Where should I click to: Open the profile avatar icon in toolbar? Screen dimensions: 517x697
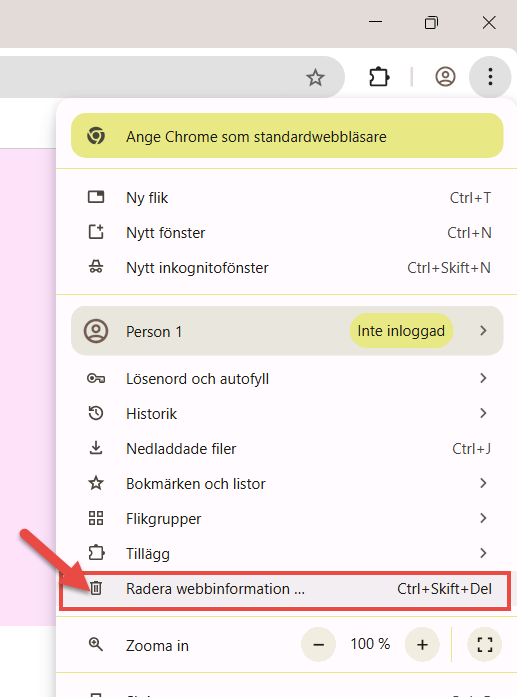[445, 77]
